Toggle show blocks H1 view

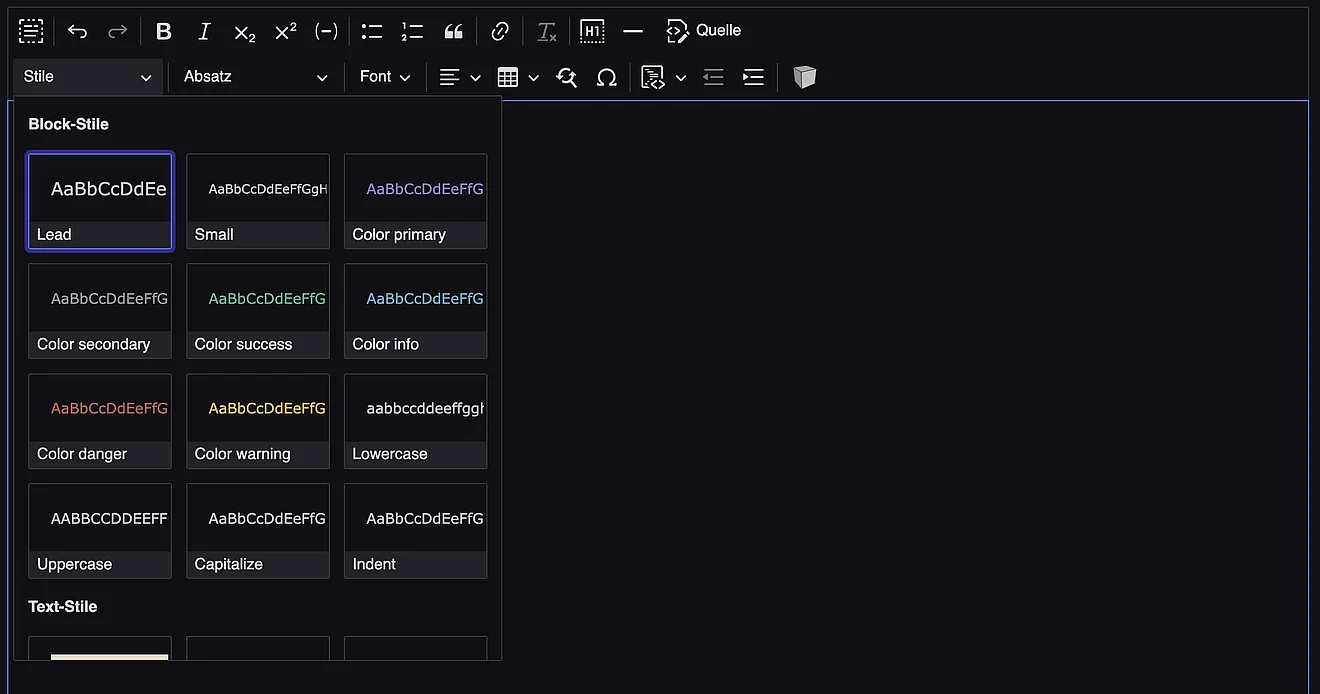[592, 31]
